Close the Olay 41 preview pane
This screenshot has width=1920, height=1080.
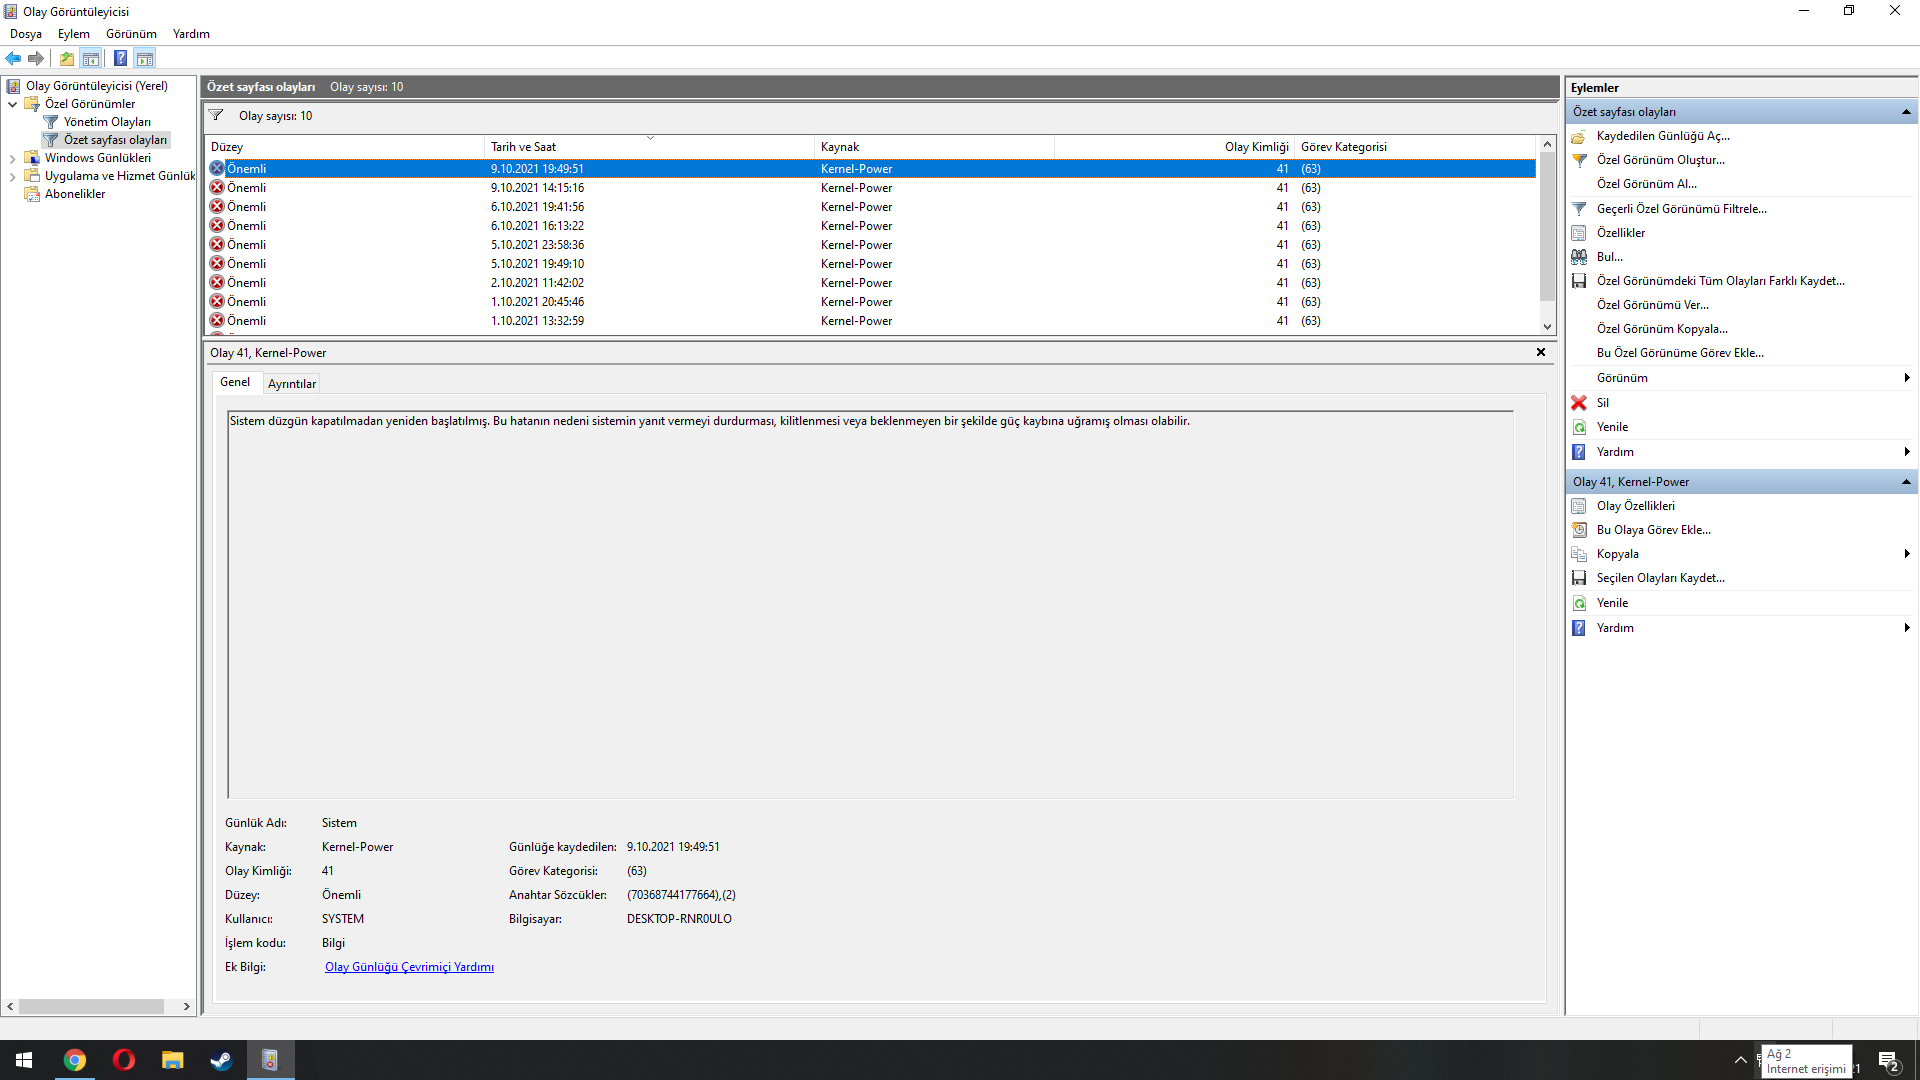tap(1541, 352)
